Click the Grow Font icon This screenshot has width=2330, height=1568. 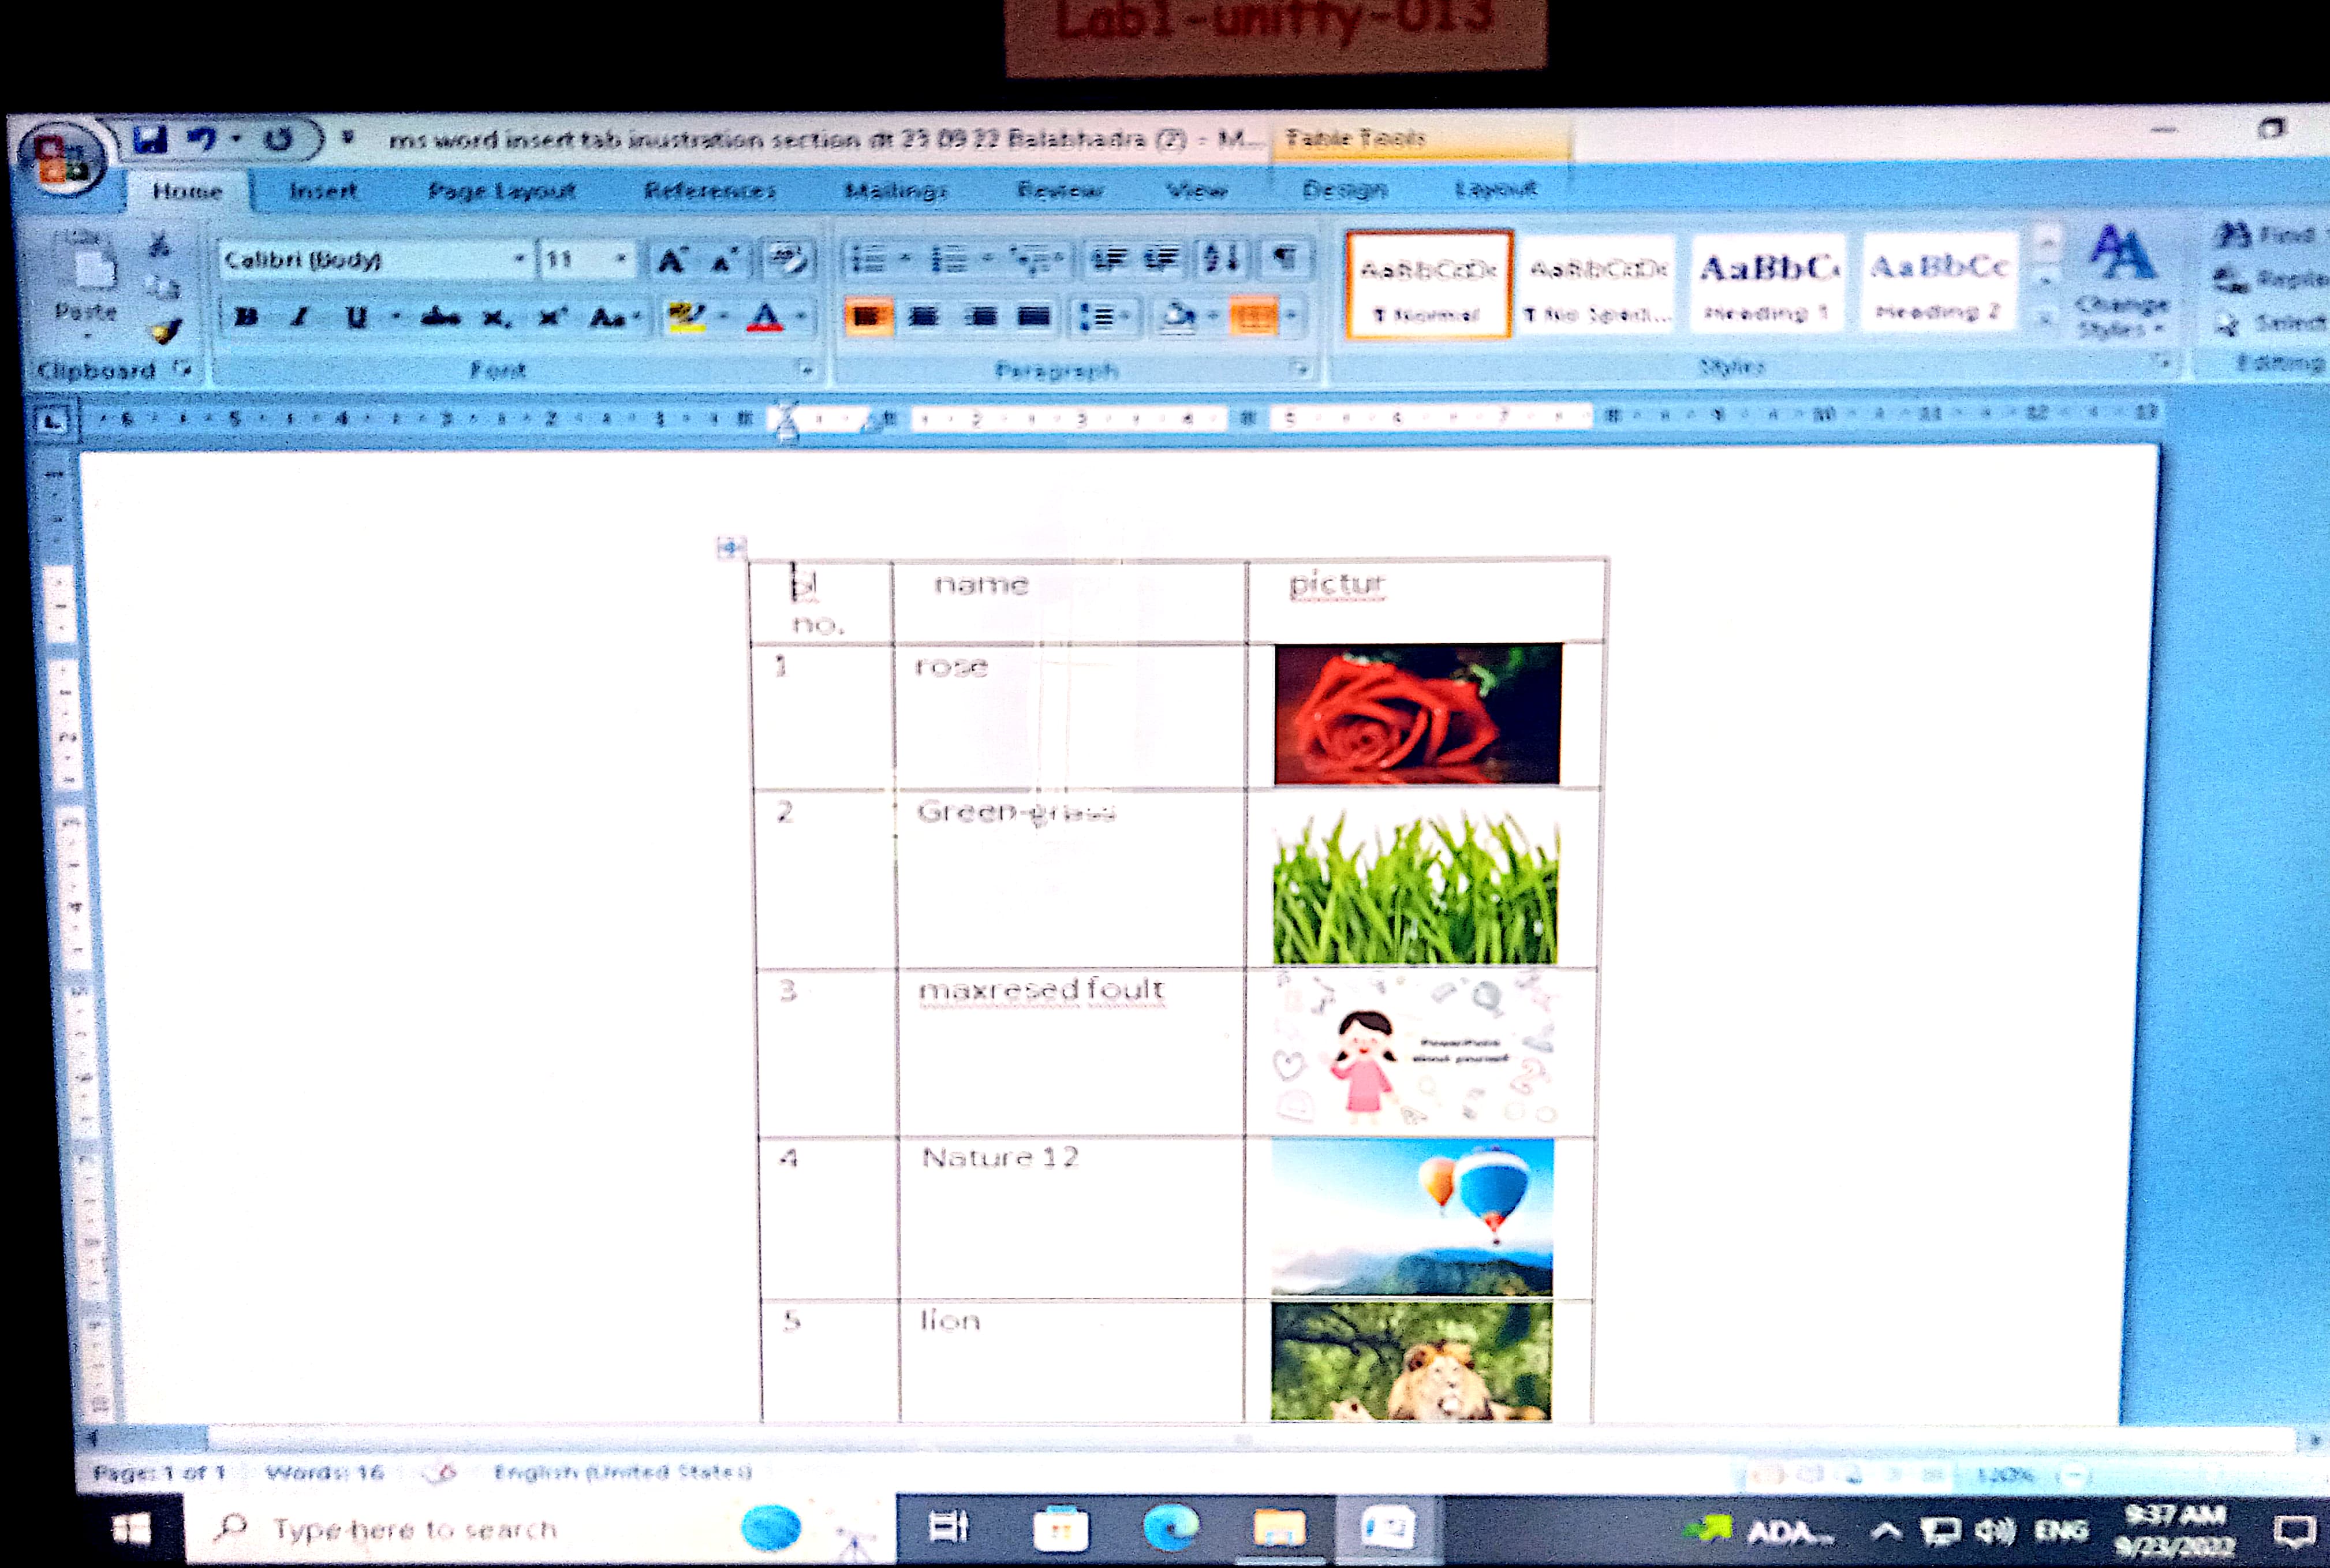pos(671,262)
